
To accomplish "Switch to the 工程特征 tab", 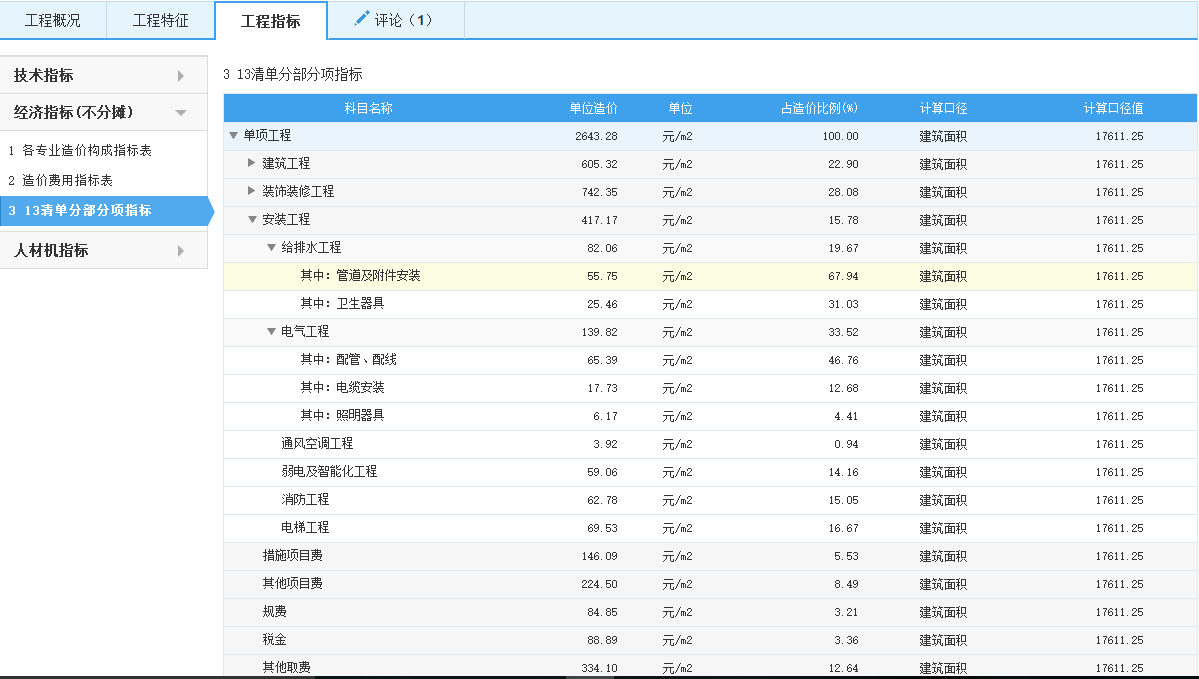I will (x=161, y=20).
